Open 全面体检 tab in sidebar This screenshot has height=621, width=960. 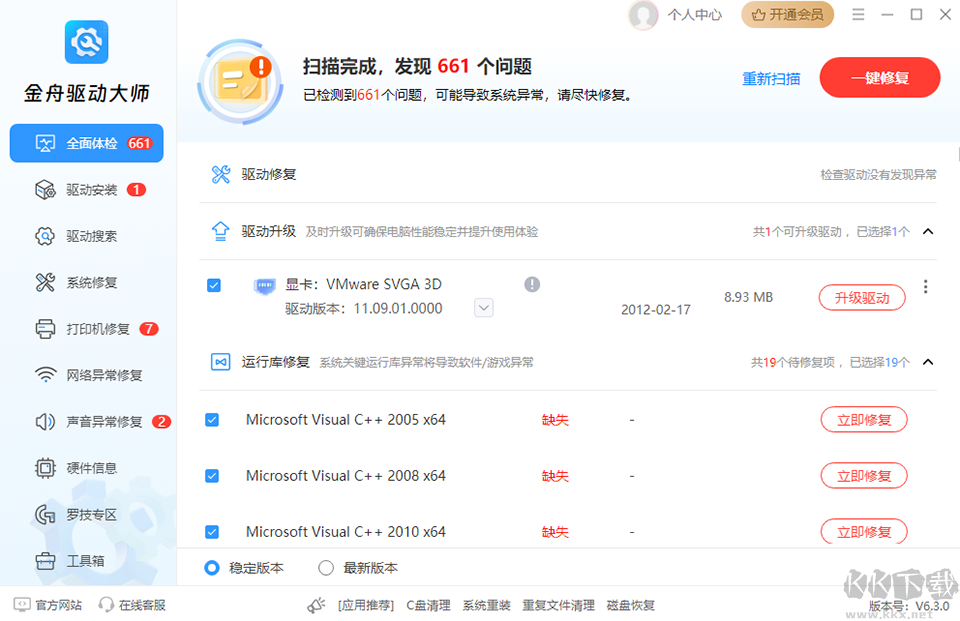(86, 143)
